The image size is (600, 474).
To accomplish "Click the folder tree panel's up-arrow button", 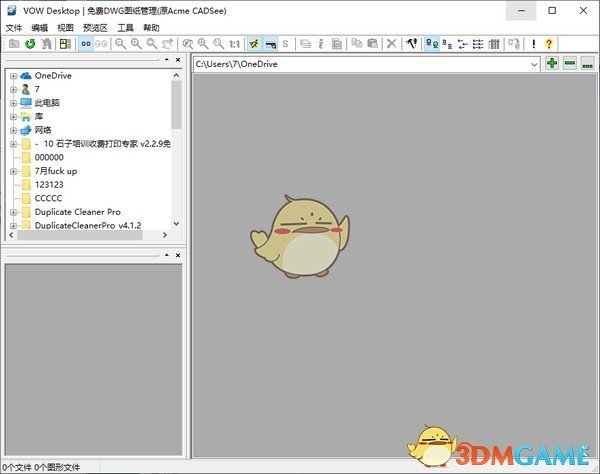I will [x=167, y=60].
